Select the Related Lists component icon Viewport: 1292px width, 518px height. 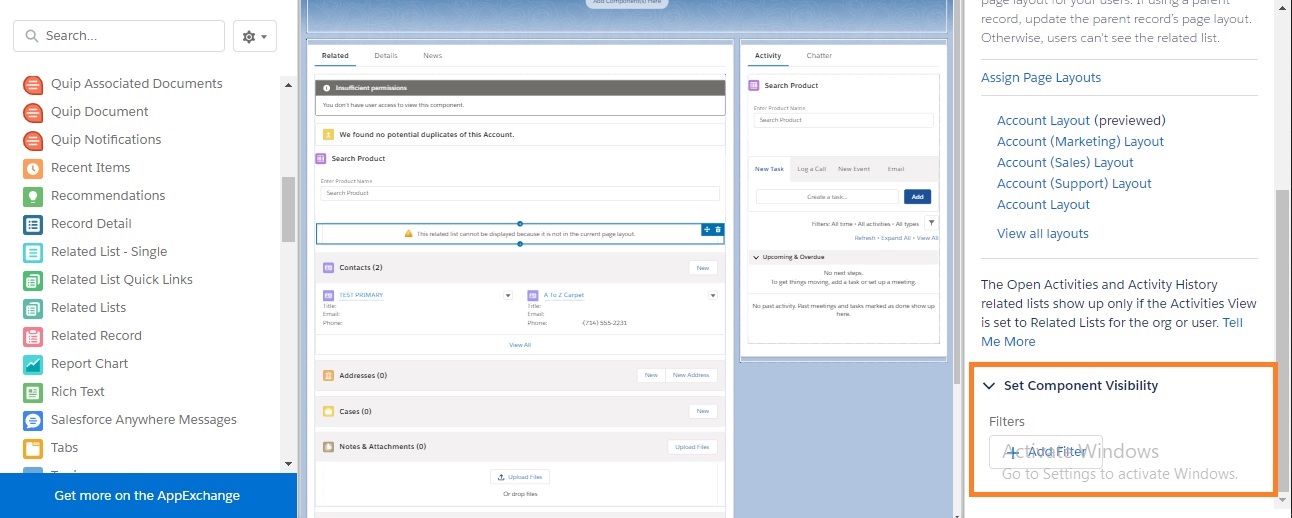click(33, 308)
